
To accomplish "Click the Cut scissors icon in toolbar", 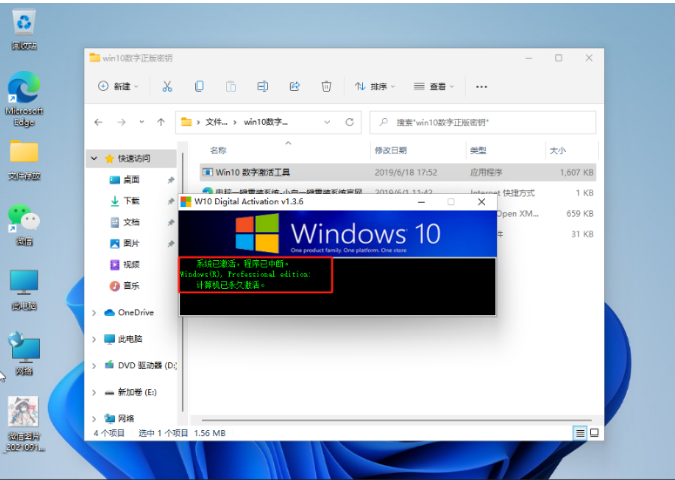I will click(x=168, y=87).
